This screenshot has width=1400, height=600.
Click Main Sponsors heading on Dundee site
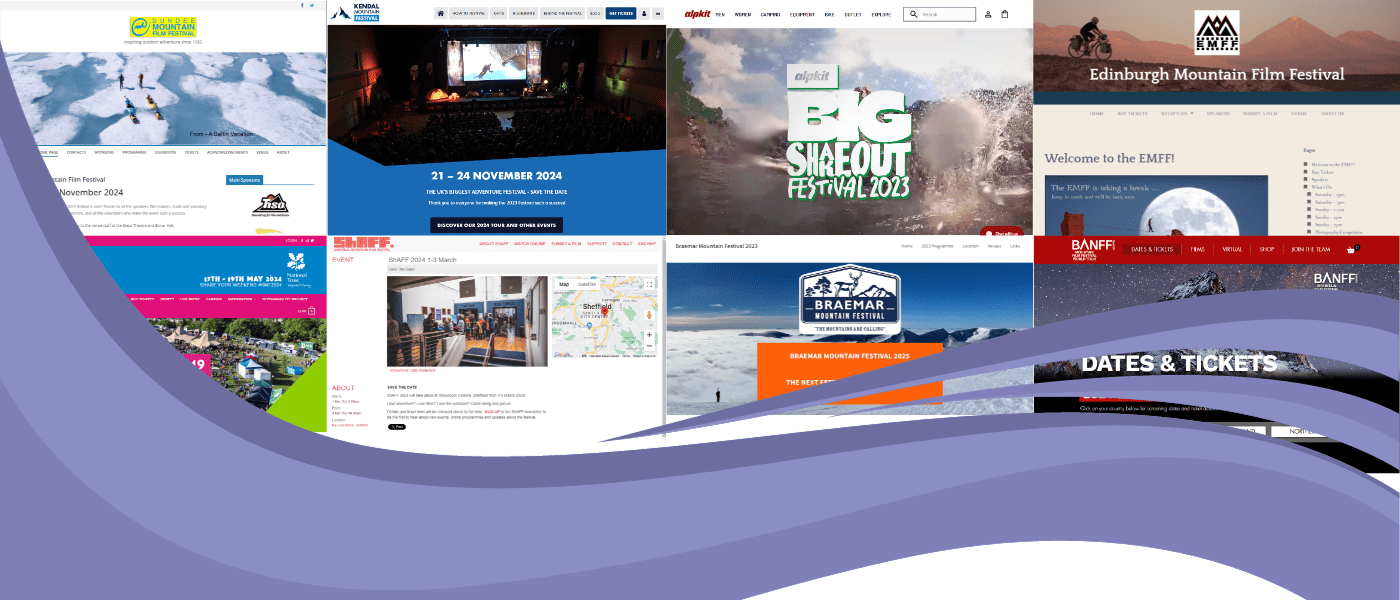tap(244, 181)
